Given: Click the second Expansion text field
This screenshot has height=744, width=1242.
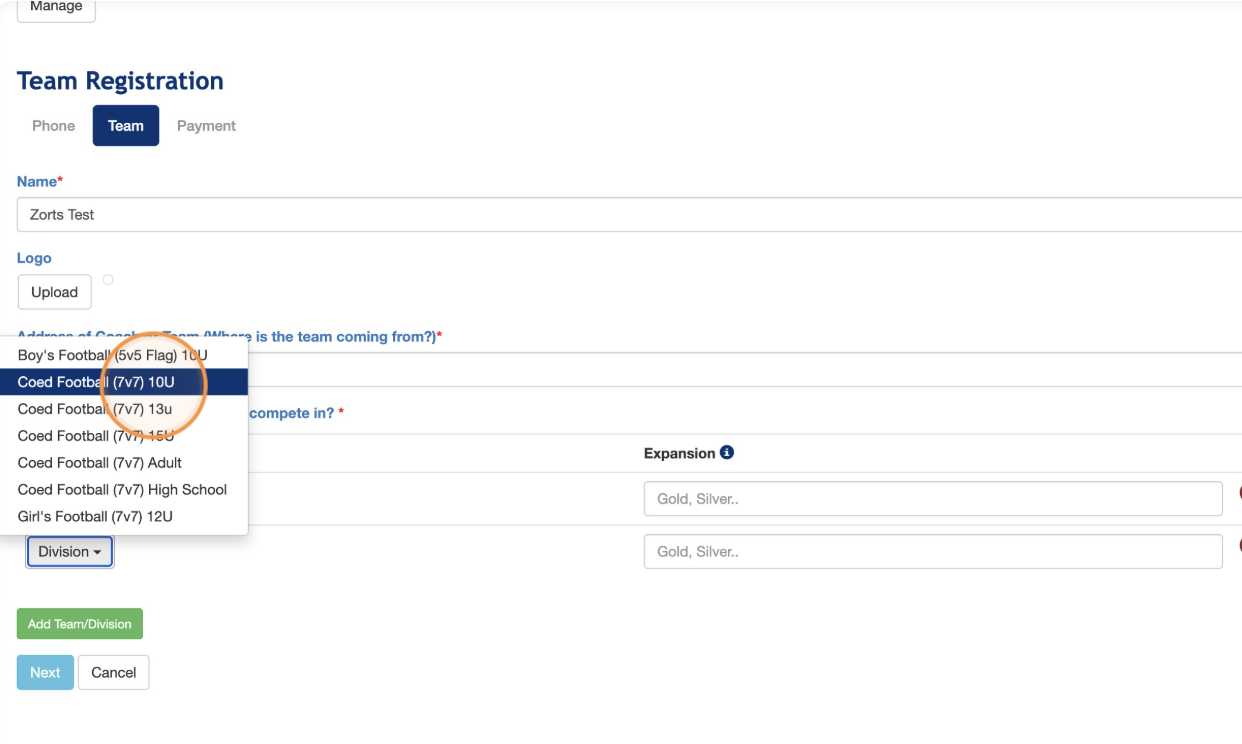Looking at the screenshot, I should click(x=932, y=552).
